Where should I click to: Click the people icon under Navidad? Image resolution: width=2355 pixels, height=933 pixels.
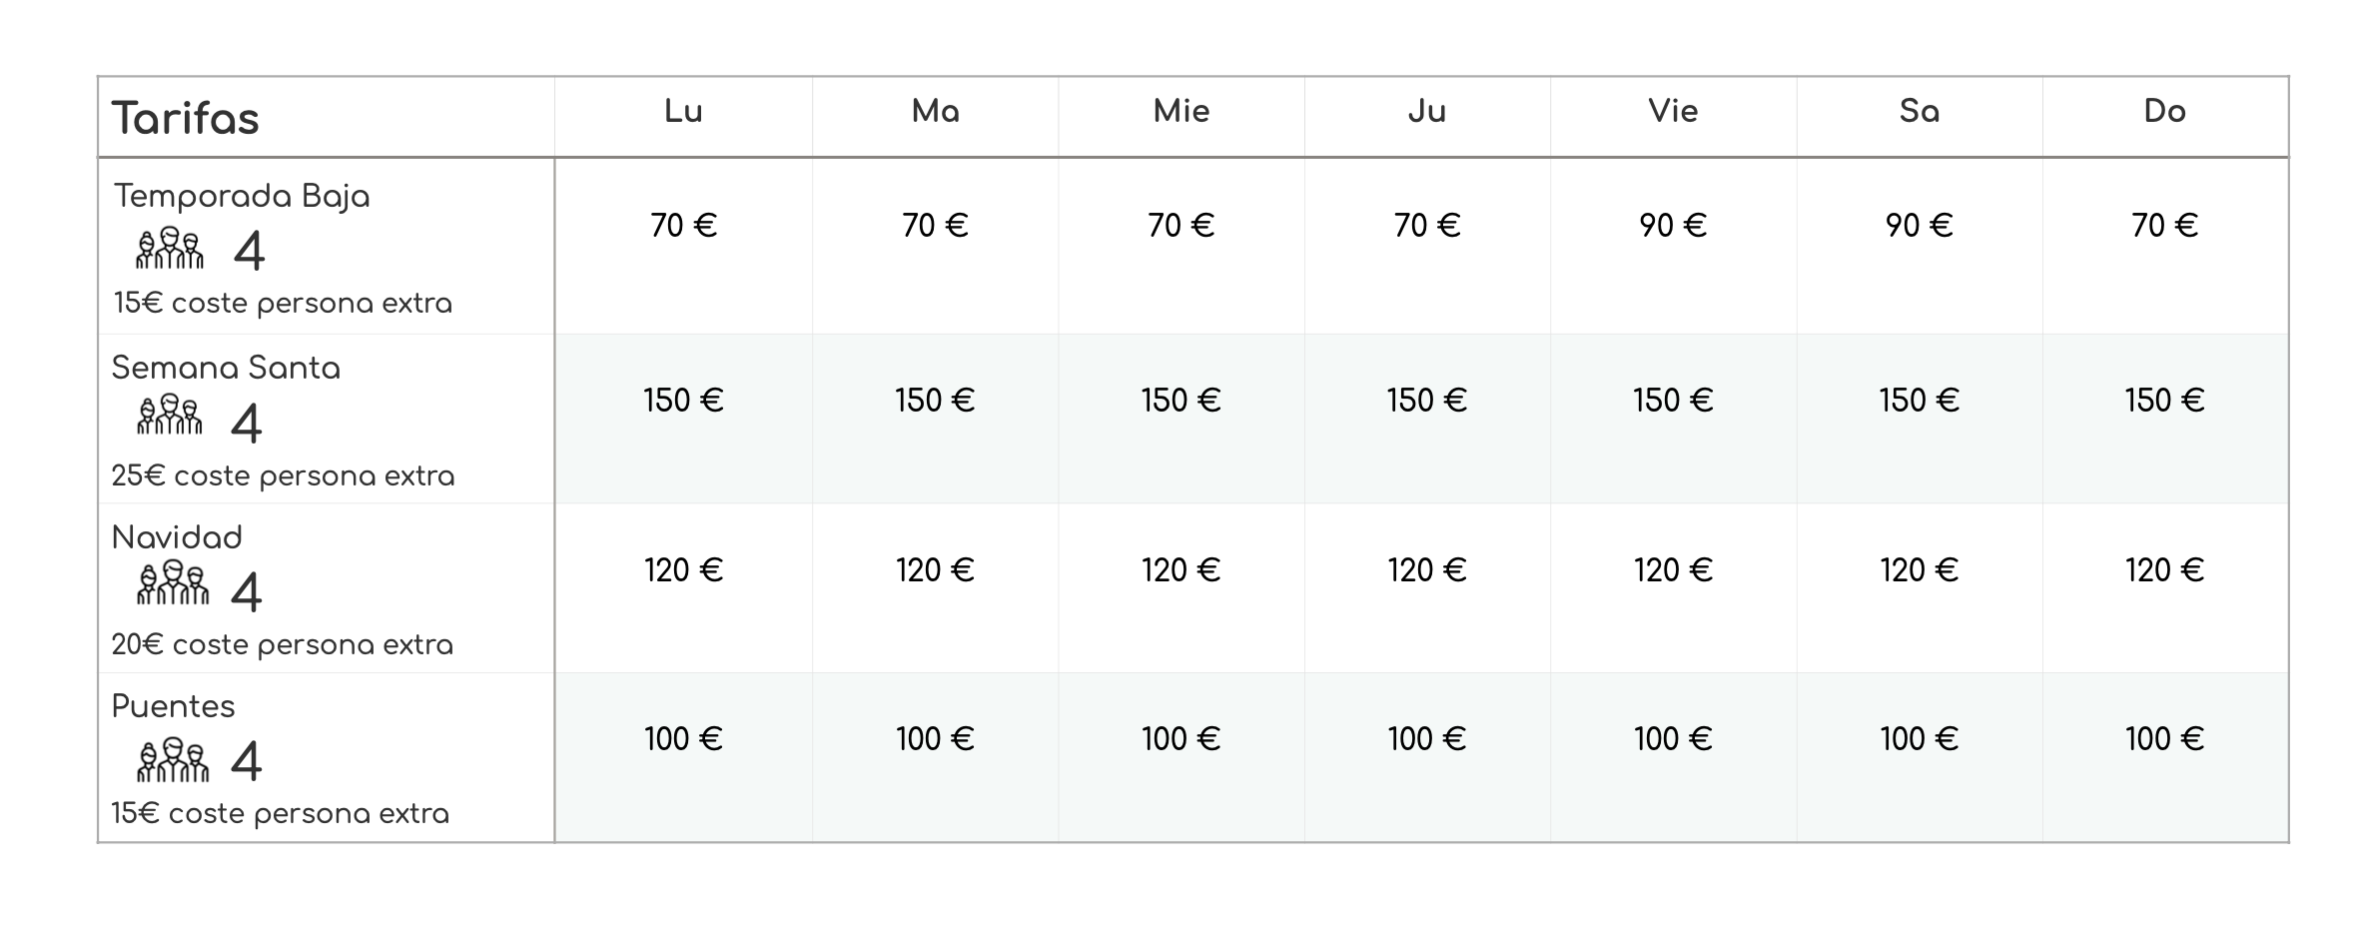coord(173,583)
